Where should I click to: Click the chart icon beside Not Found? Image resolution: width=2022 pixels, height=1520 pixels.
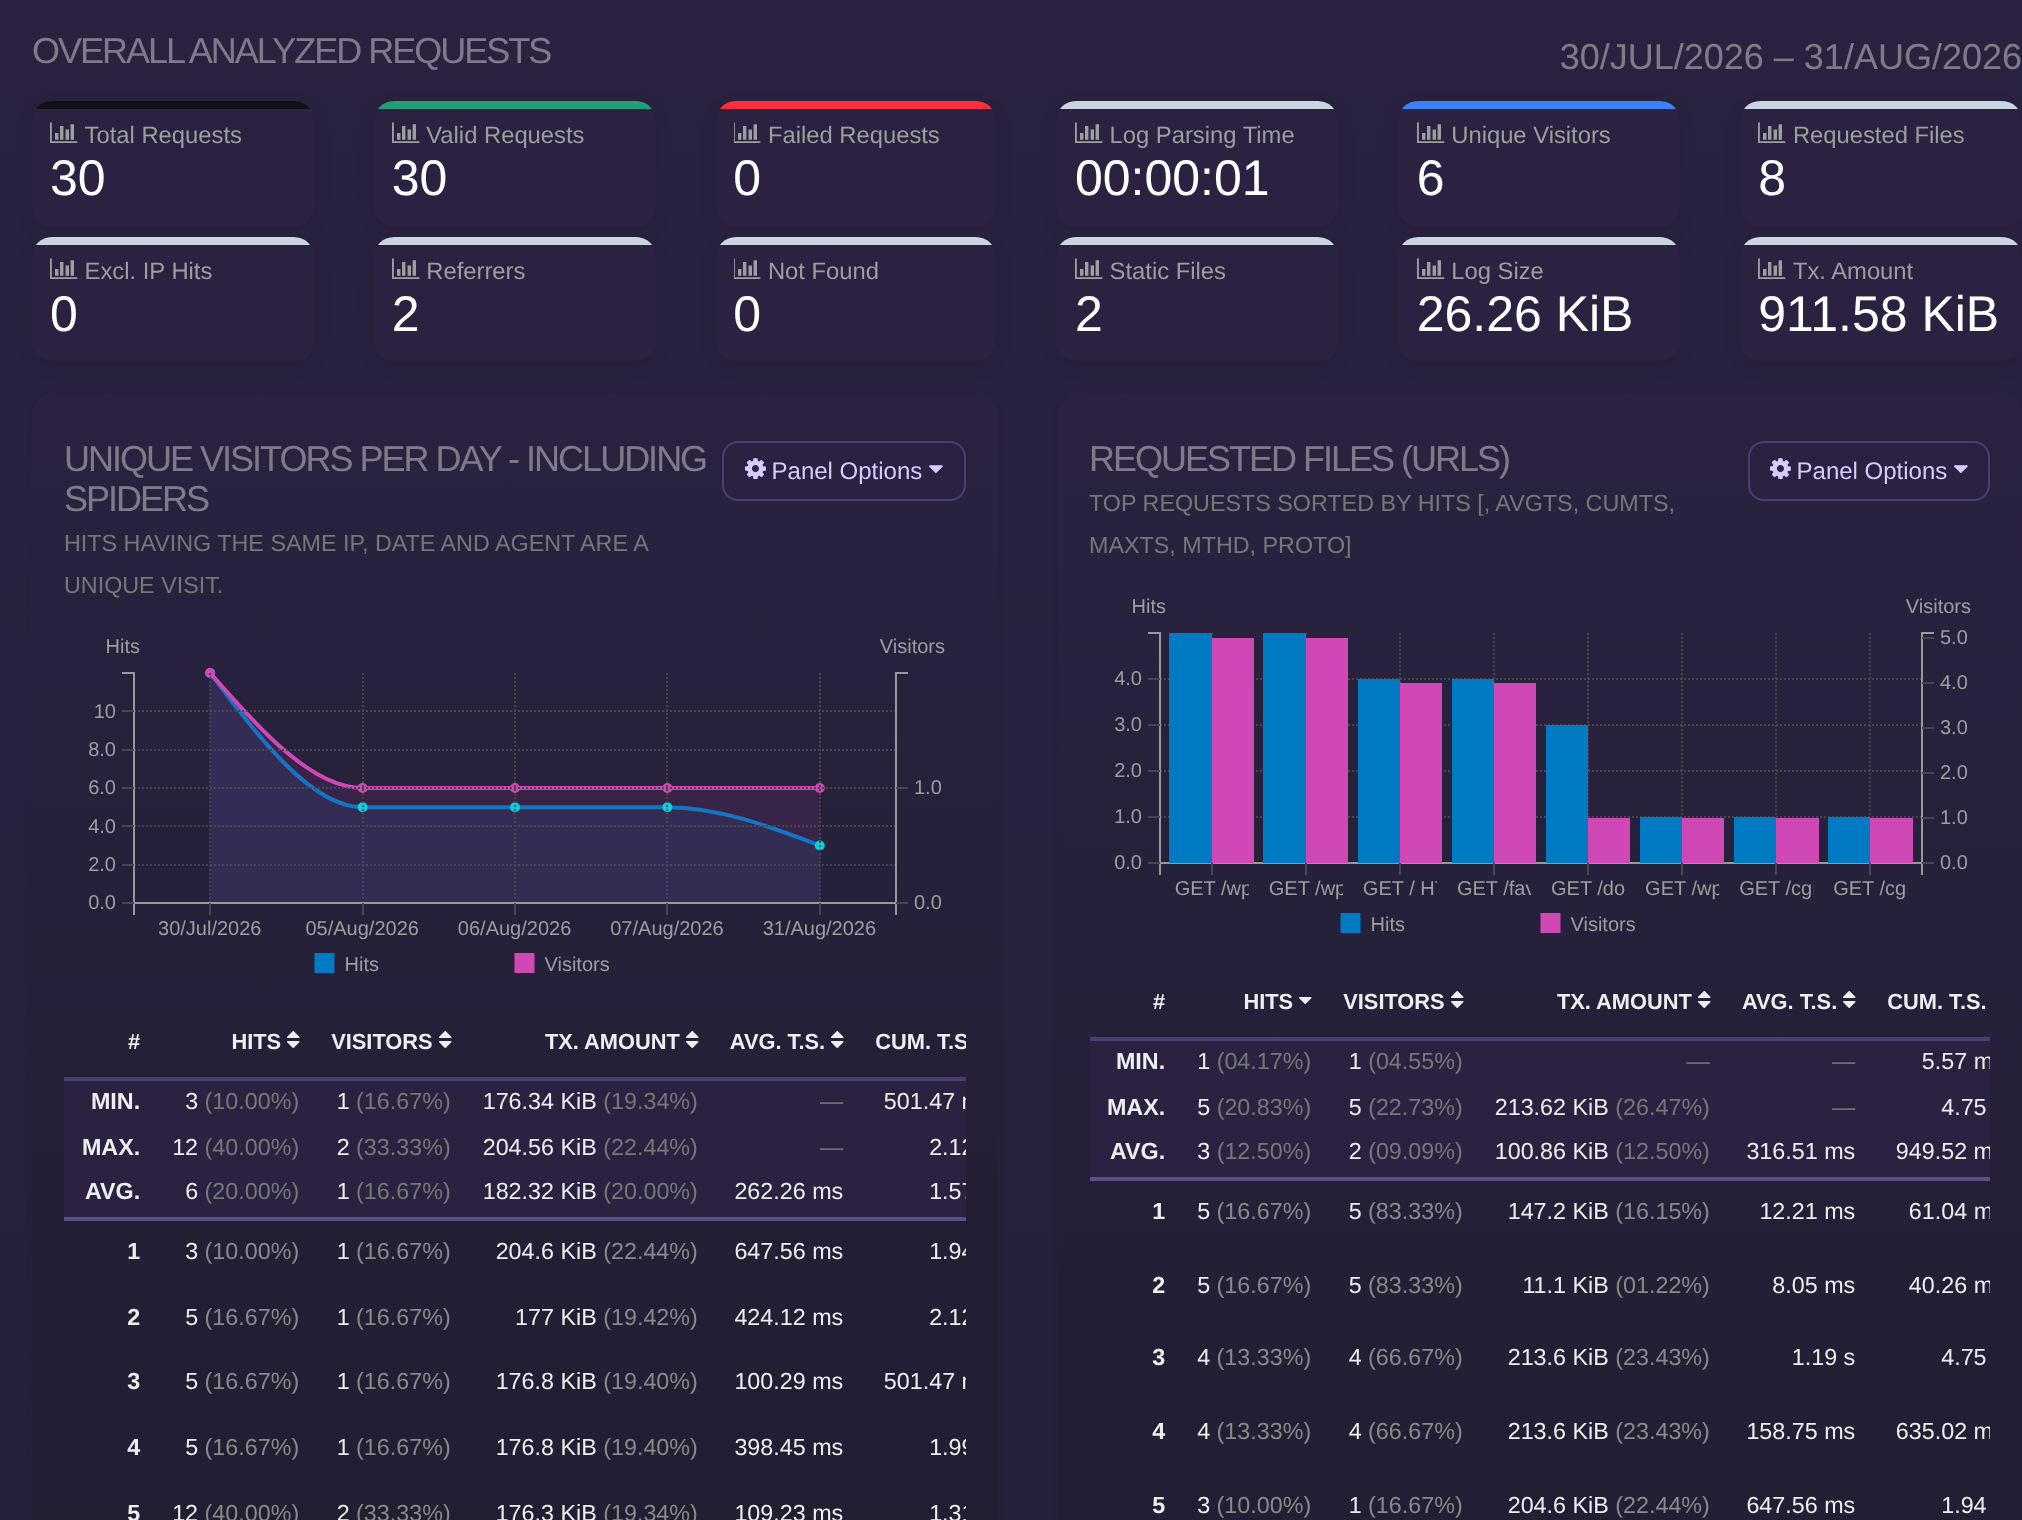click(747, 269)
